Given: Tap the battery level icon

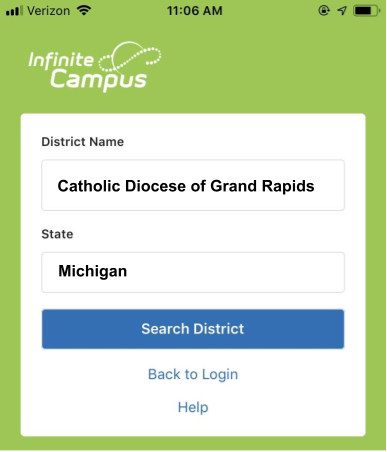Looking at the screenshot, I should (367, 11).
